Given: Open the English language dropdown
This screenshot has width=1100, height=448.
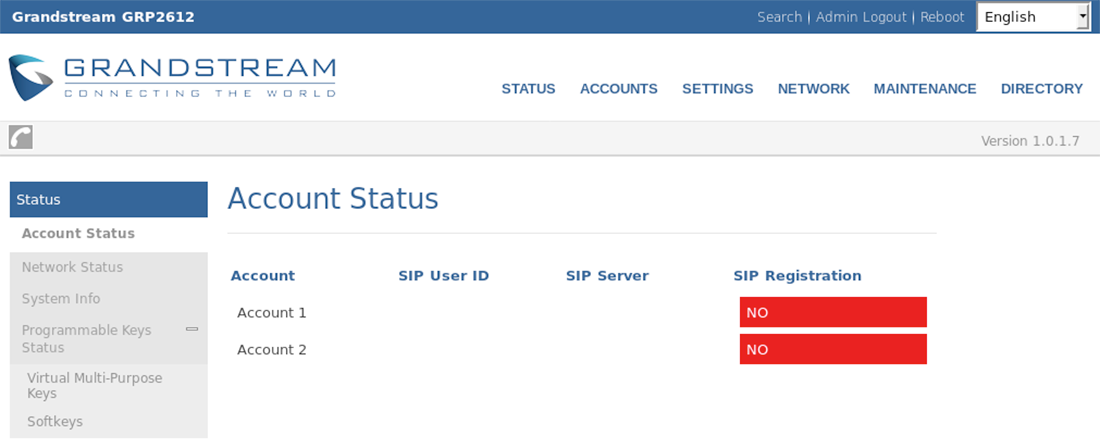Looking at the screenshot, I should coord(1033,17).
